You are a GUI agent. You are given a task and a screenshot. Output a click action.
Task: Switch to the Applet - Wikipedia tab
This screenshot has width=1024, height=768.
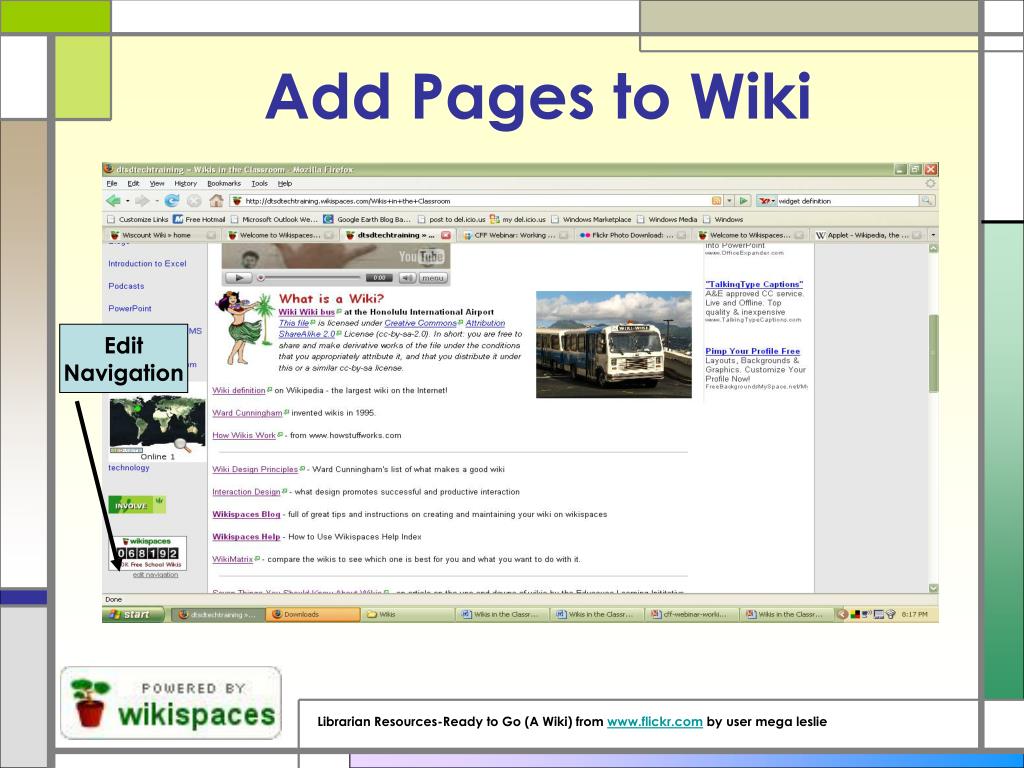867,235
